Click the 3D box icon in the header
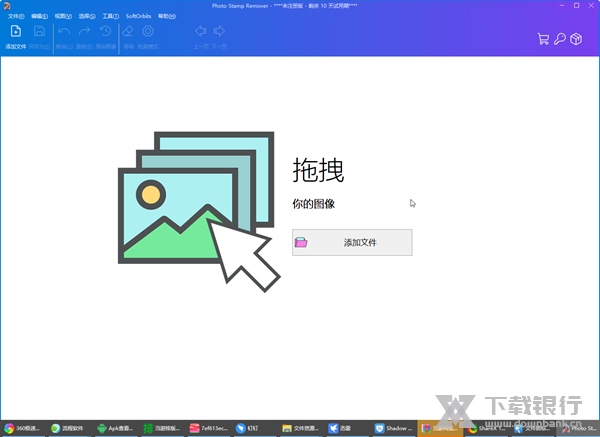 click(576, 39)
